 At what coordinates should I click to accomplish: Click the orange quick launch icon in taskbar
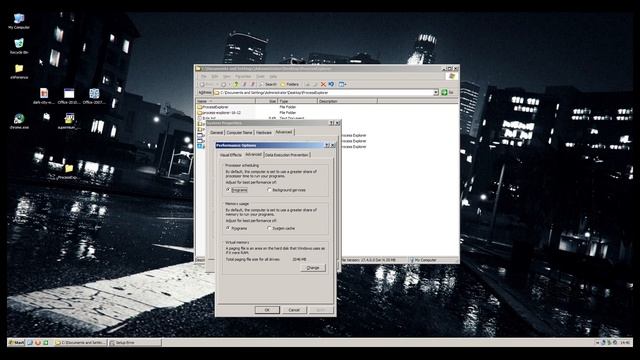point(38,342)
